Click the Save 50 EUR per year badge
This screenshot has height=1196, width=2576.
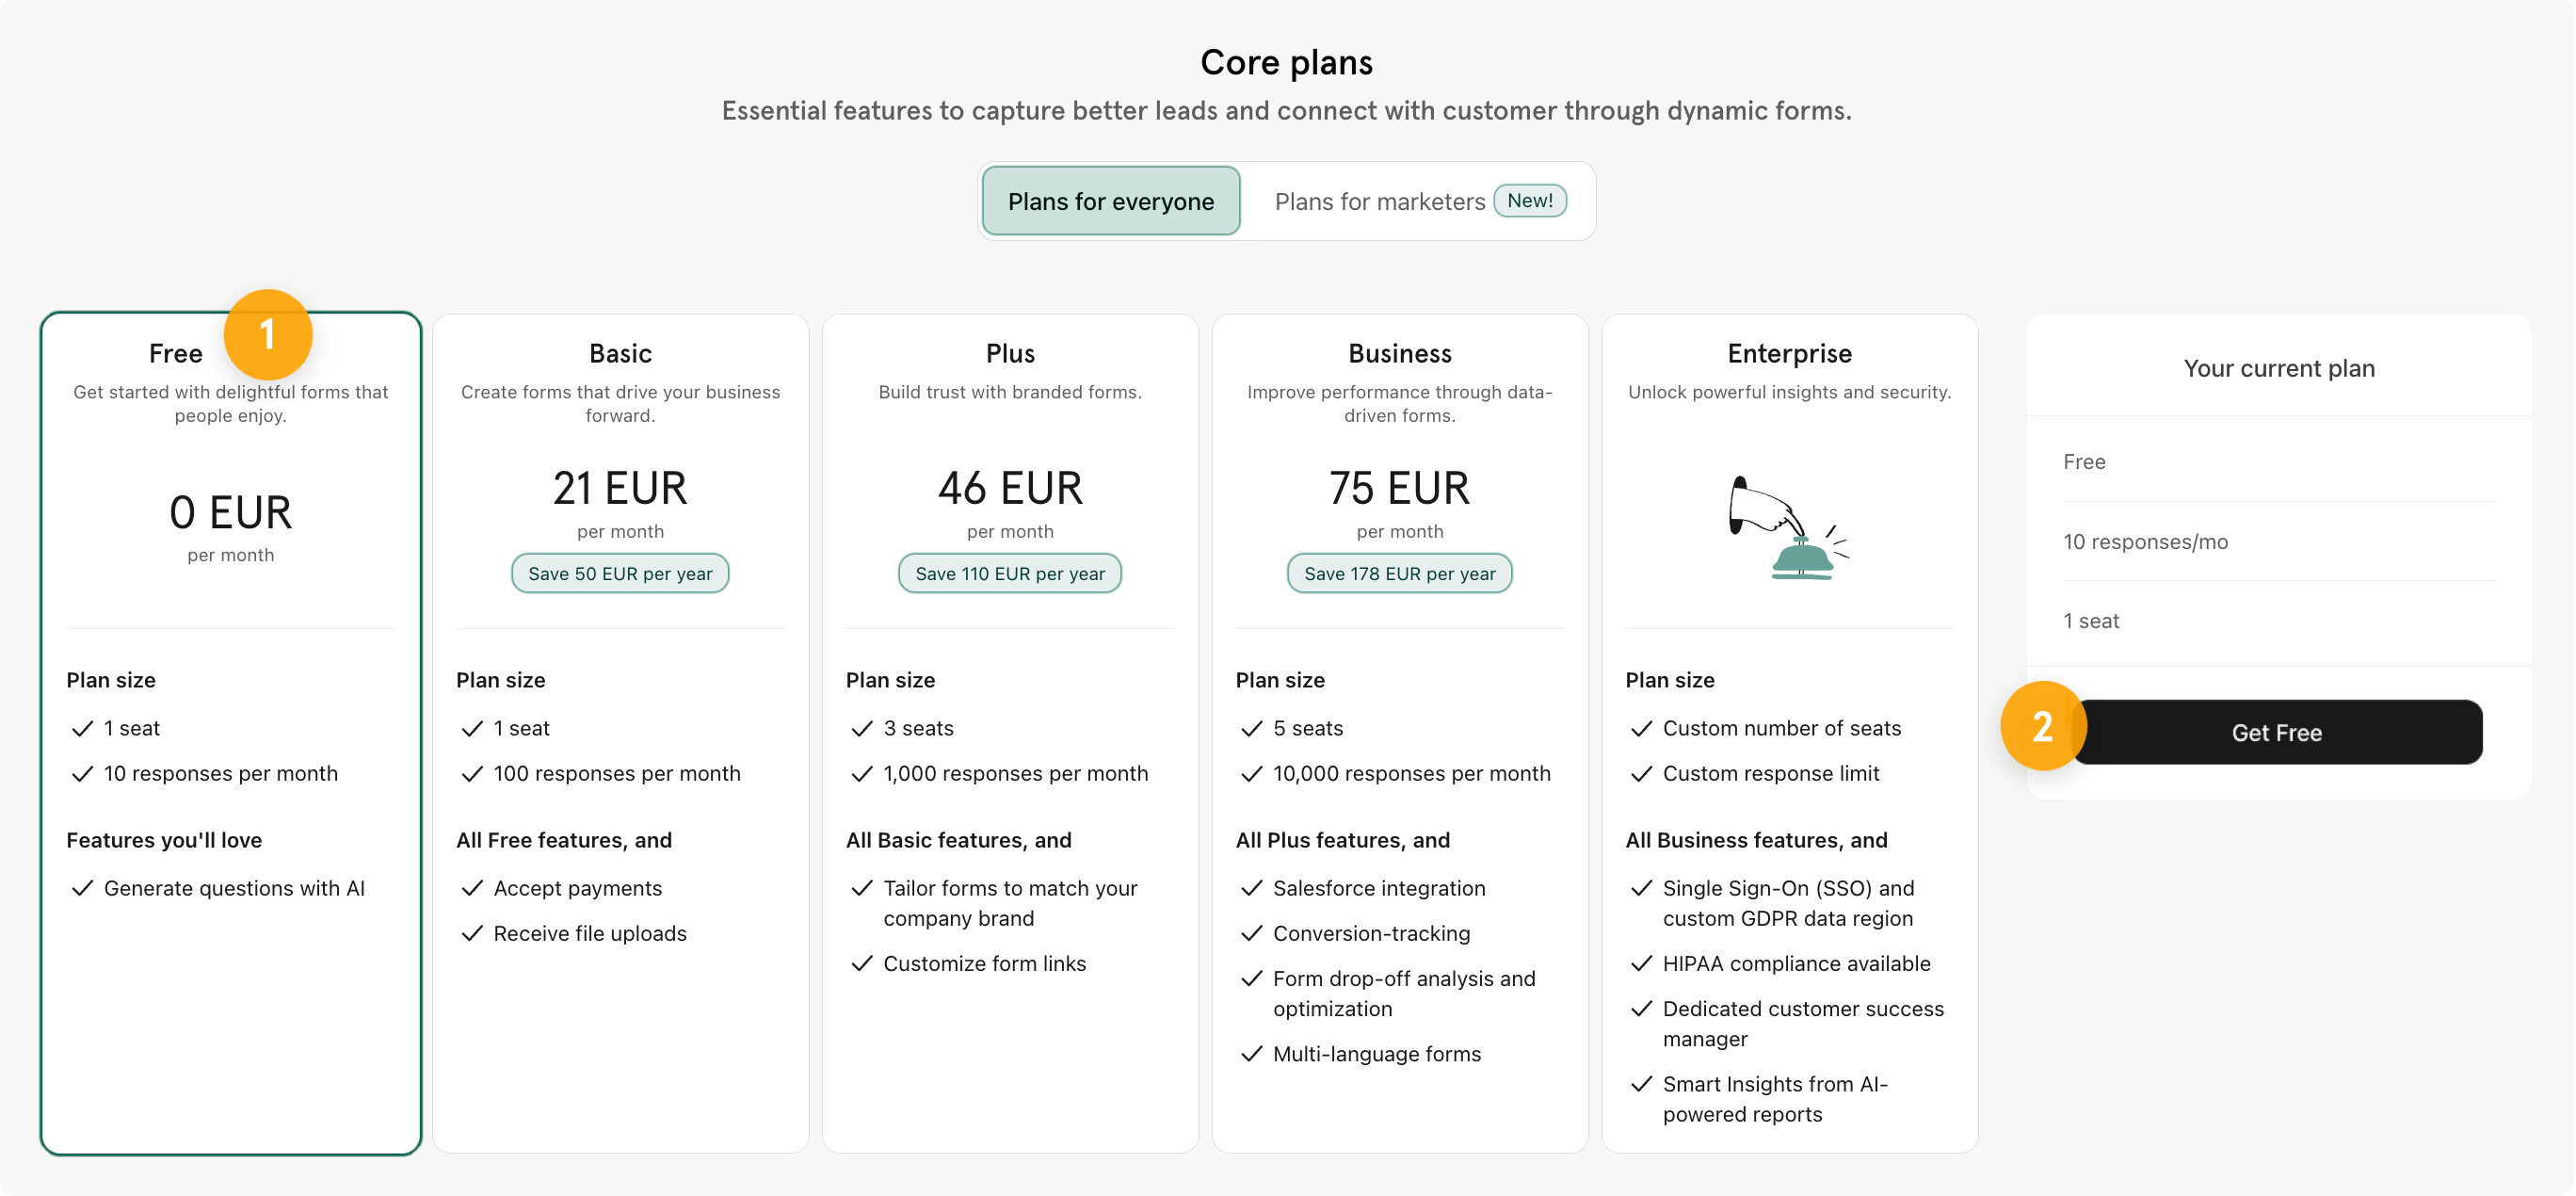click(x=620, y=573)
